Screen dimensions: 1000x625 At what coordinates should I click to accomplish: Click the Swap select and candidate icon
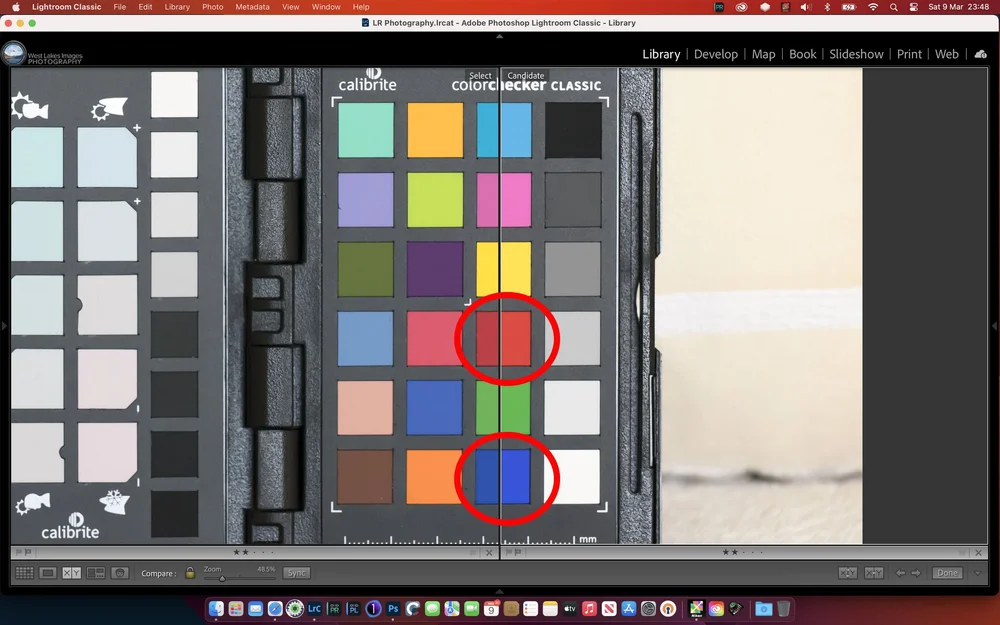pyautogui.click(x=848, y=573)
